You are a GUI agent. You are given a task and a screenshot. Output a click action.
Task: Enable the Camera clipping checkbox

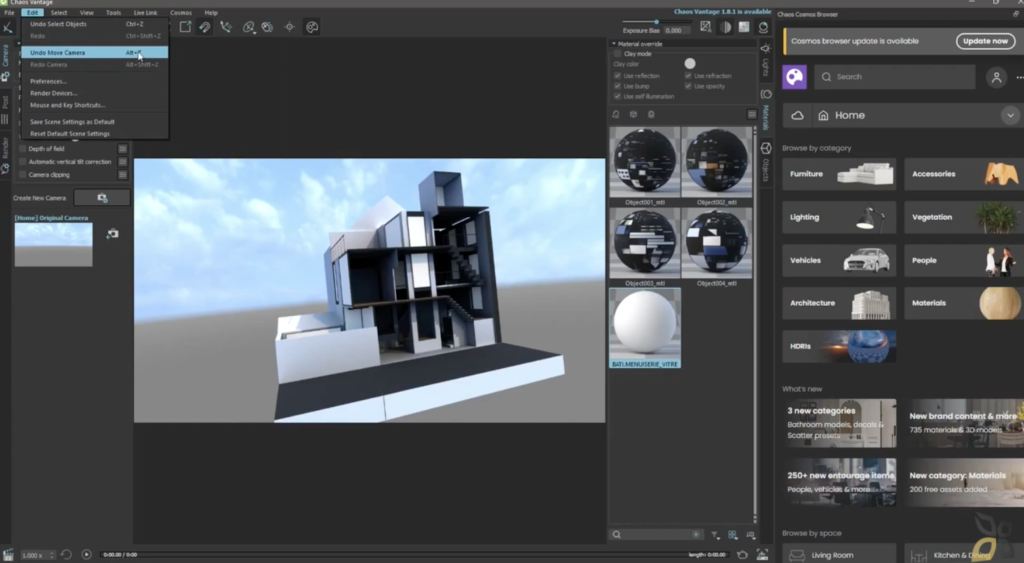(x=23, y=175)
